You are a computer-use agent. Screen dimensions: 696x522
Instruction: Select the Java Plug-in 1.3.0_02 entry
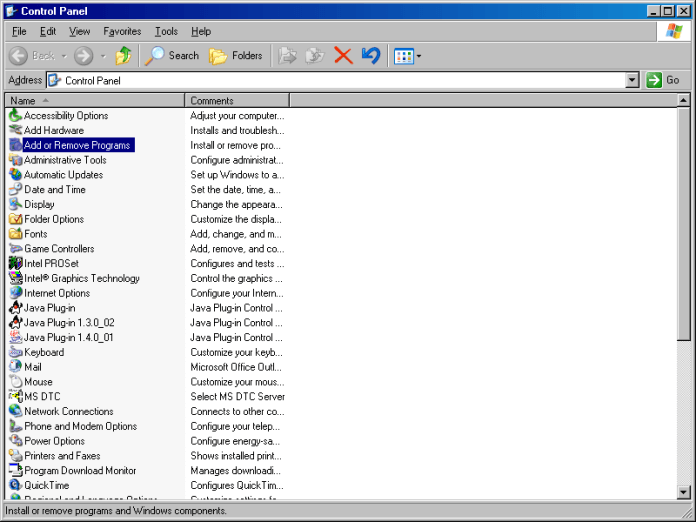coord(62,323)
